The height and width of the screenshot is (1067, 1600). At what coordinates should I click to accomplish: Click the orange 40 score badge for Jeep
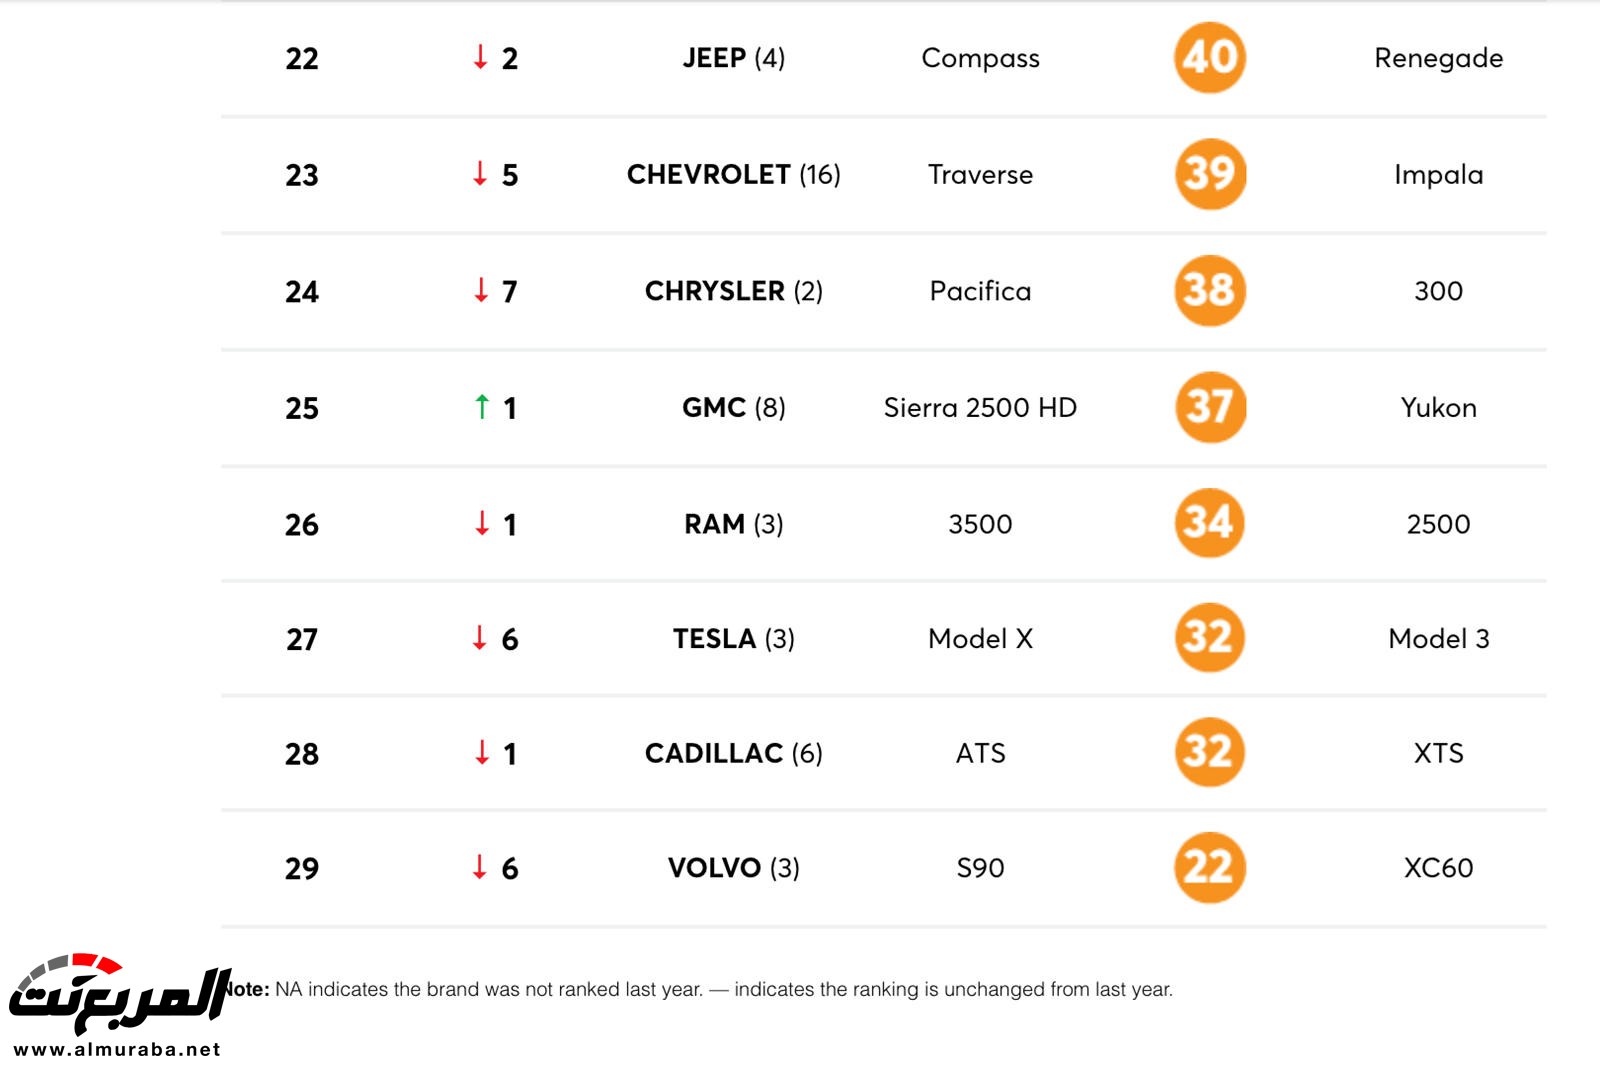(1209, 58)
